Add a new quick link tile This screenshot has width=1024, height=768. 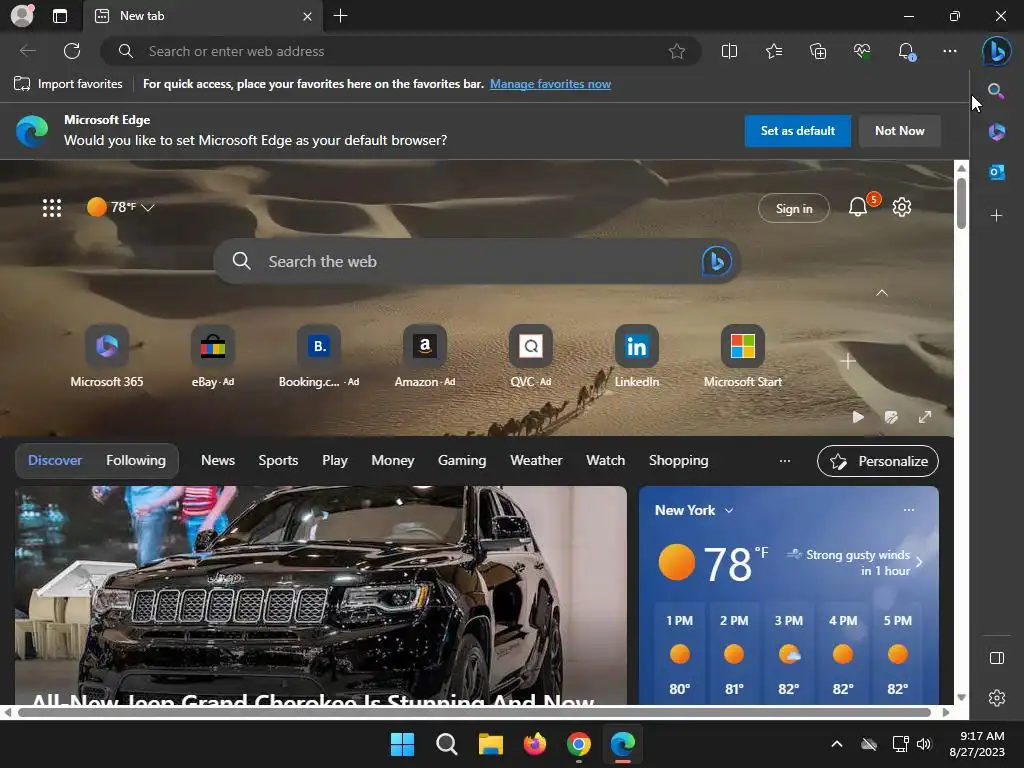848,361
